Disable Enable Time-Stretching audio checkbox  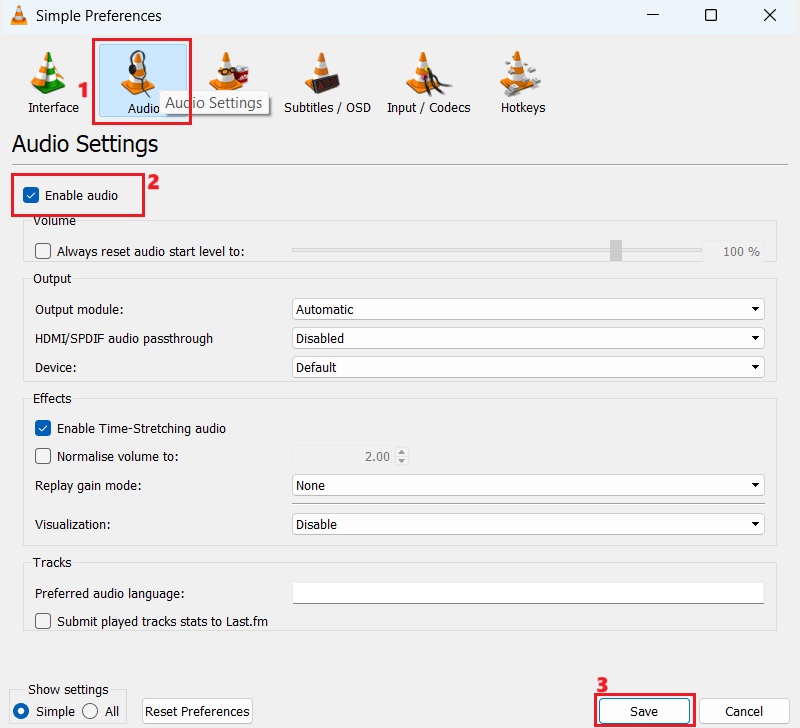coord(43,428)
